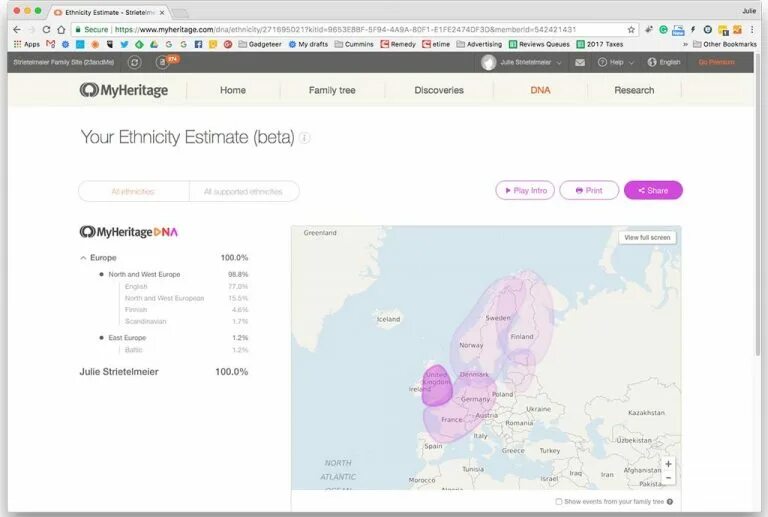Click the lightning bolt extension icon
Image resolution: width=768 pixels, height=517 pixels.
coord(693,29)
